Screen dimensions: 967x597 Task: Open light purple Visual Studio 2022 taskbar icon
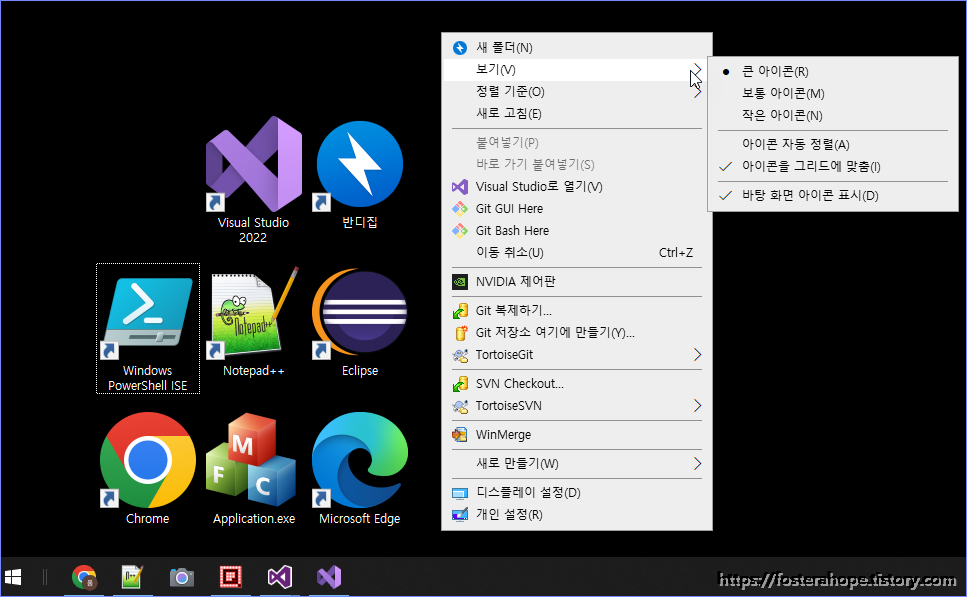329,577
